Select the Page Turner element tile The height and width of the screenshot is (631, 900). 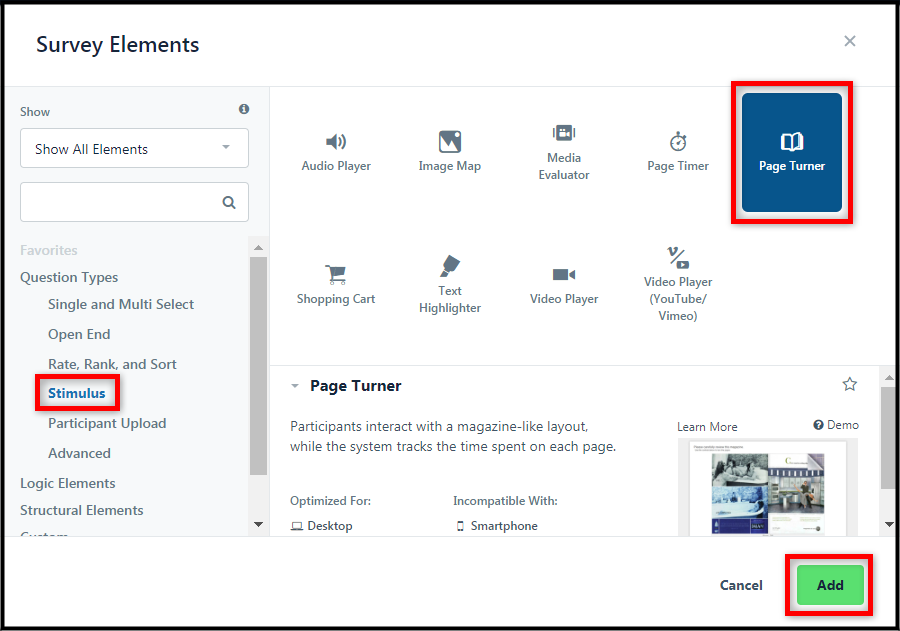click(792, 152)
